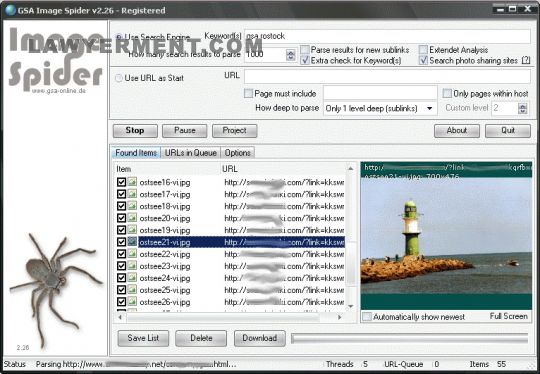
Task: Open the How deep to parse dropdown
Action: [429, 108]
